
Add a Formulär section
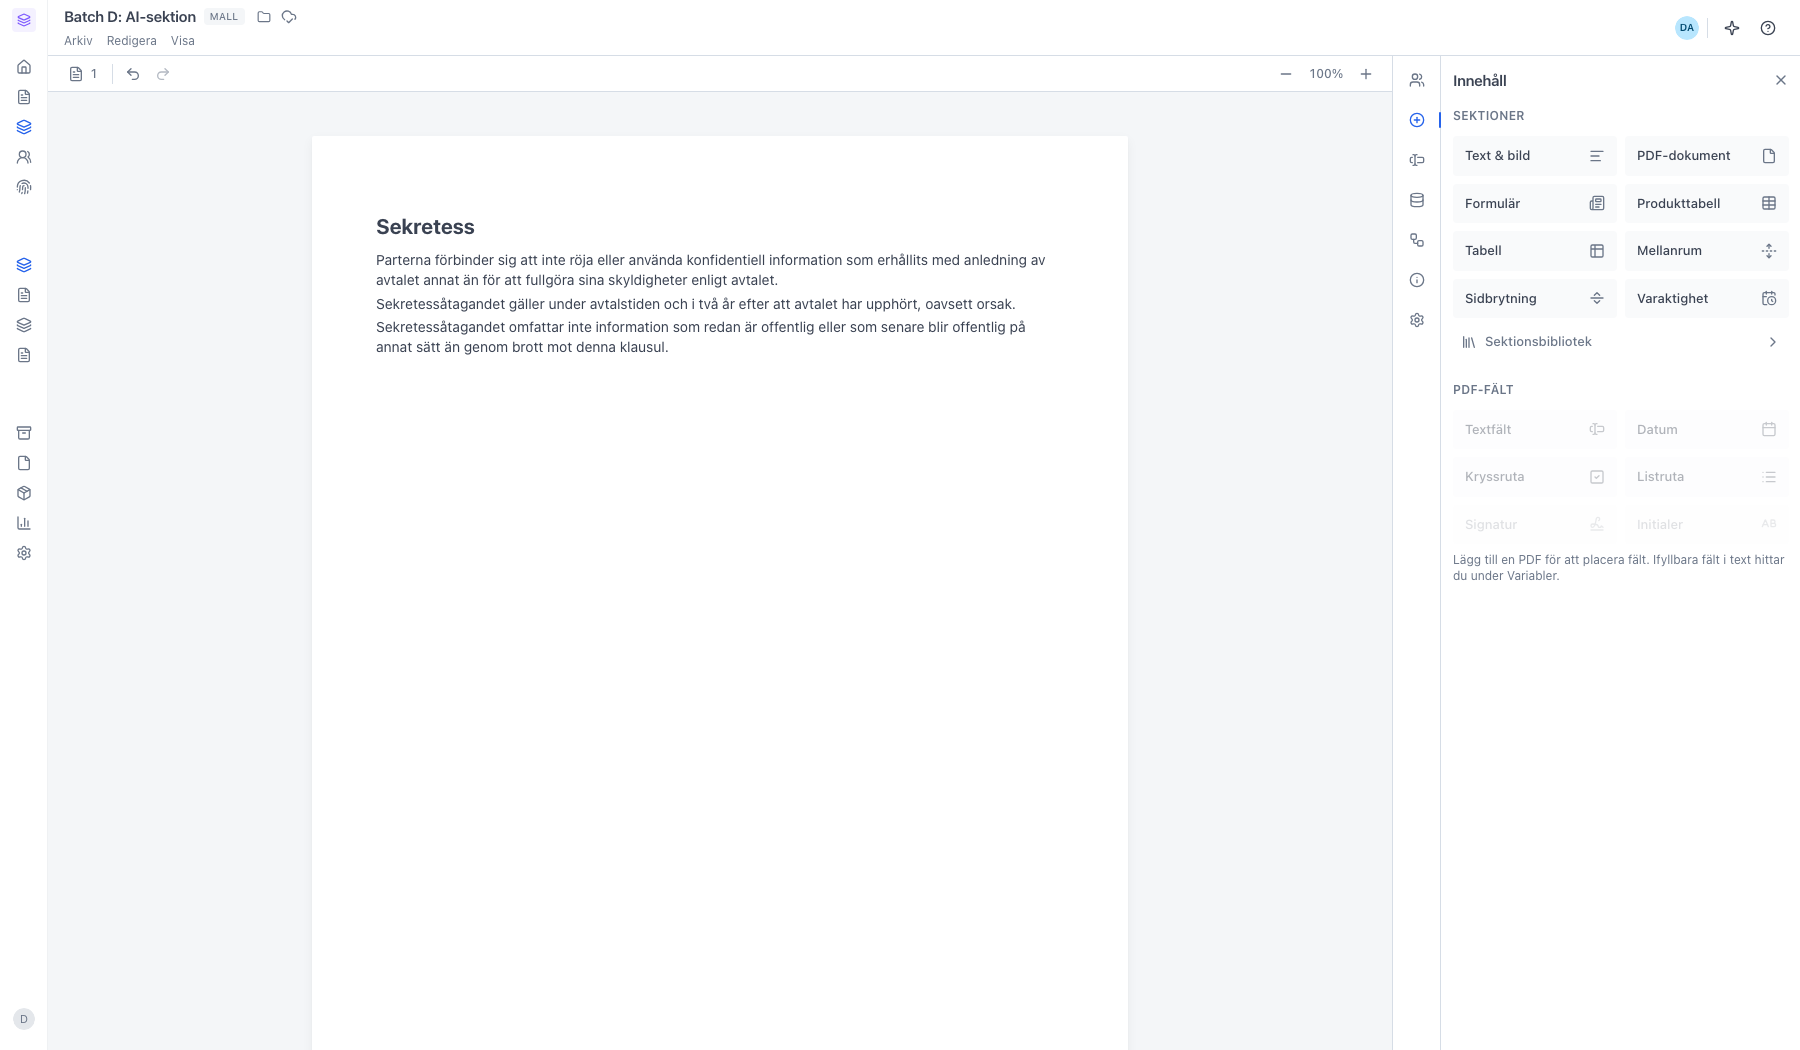[1535, 204]
